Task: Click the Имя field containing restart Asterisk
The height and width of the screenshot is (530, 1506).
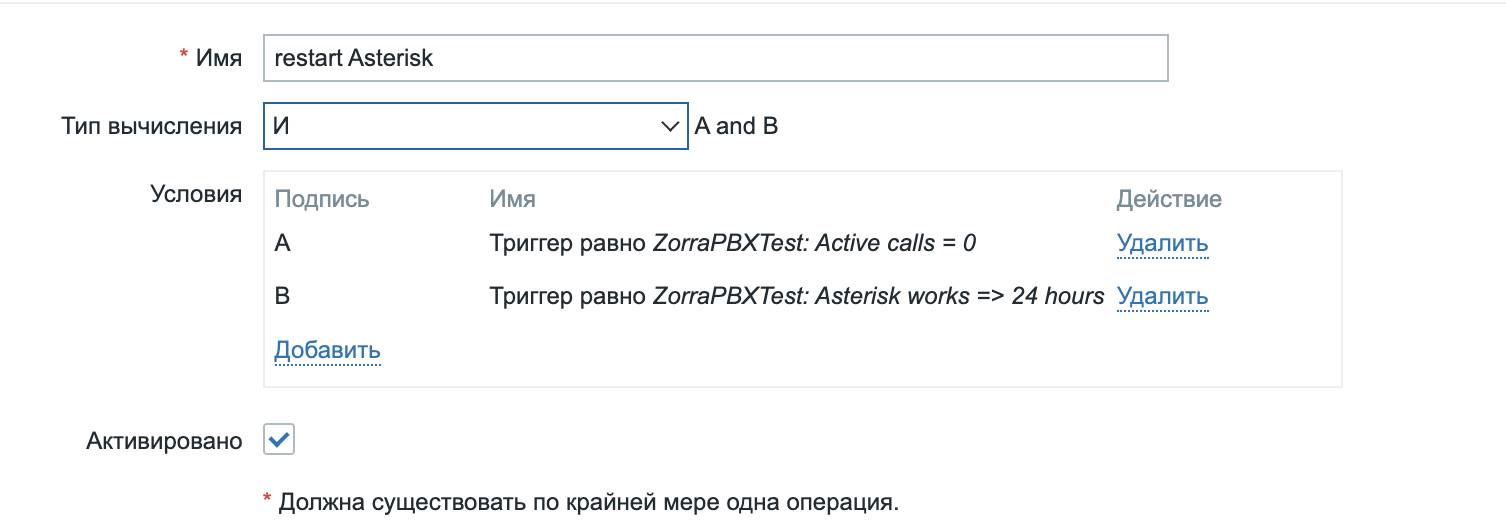Action: (714, 58)
